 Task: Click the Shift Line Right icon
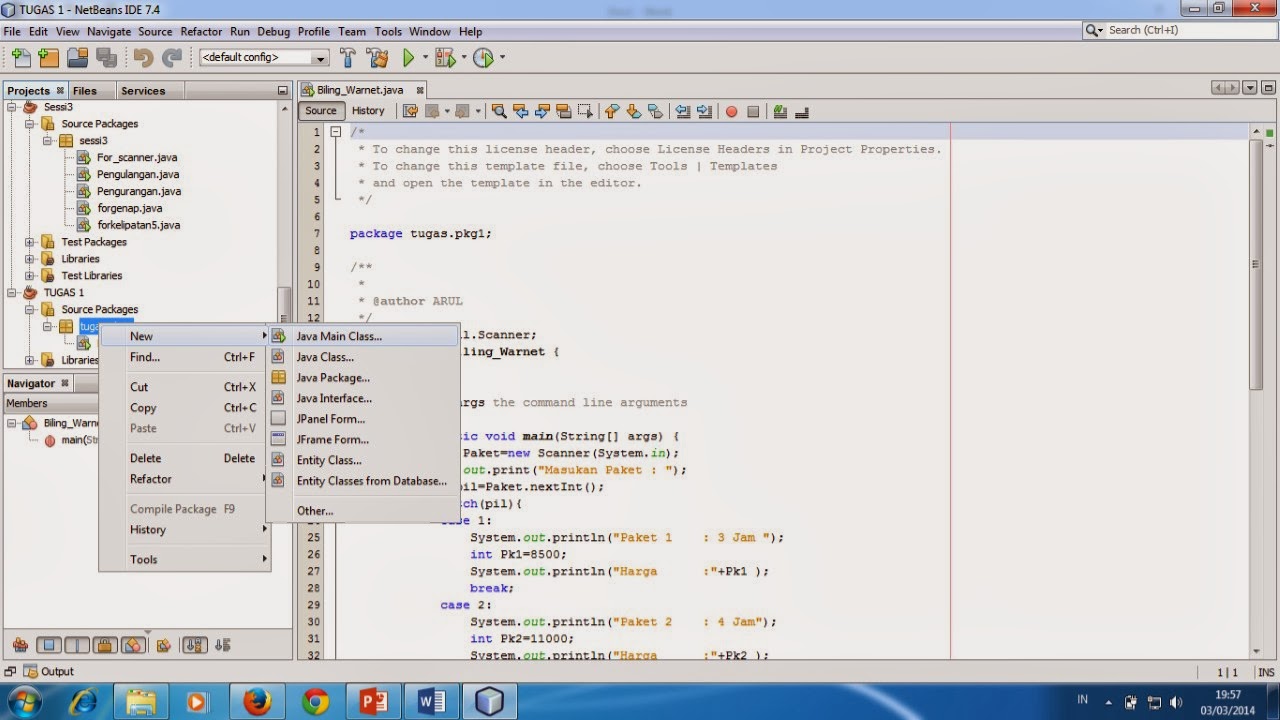pos(705,111)
